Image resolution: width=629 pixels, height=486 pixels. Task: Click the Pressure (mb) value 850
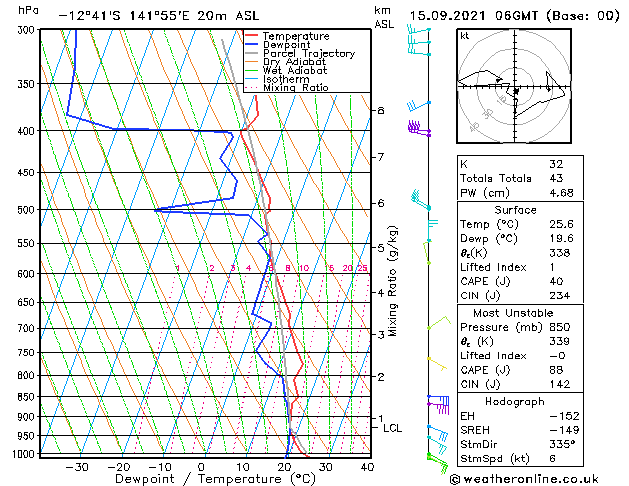tap(560, 327)
